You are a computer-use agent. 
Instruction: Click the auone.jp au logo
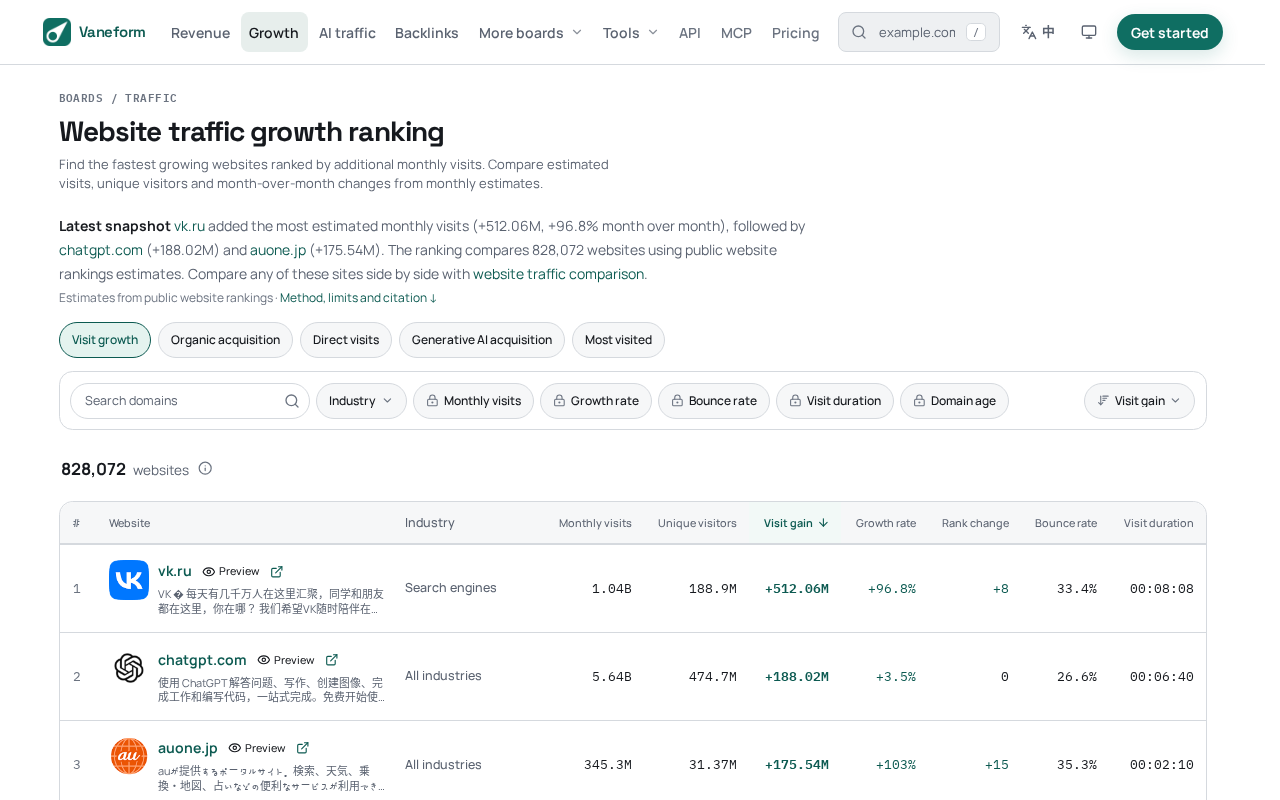click(129, 756)
